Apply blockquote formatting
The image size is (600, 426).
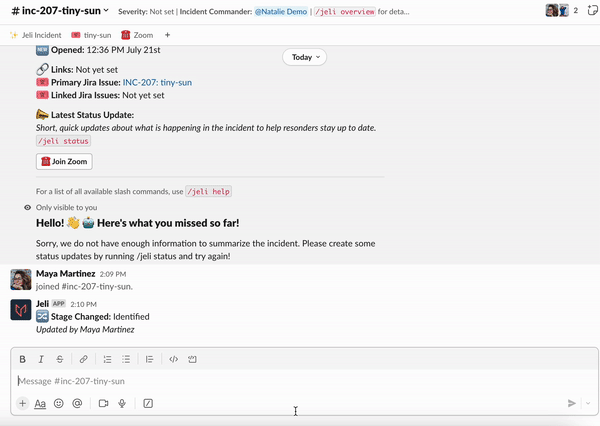tap(149, 359)
